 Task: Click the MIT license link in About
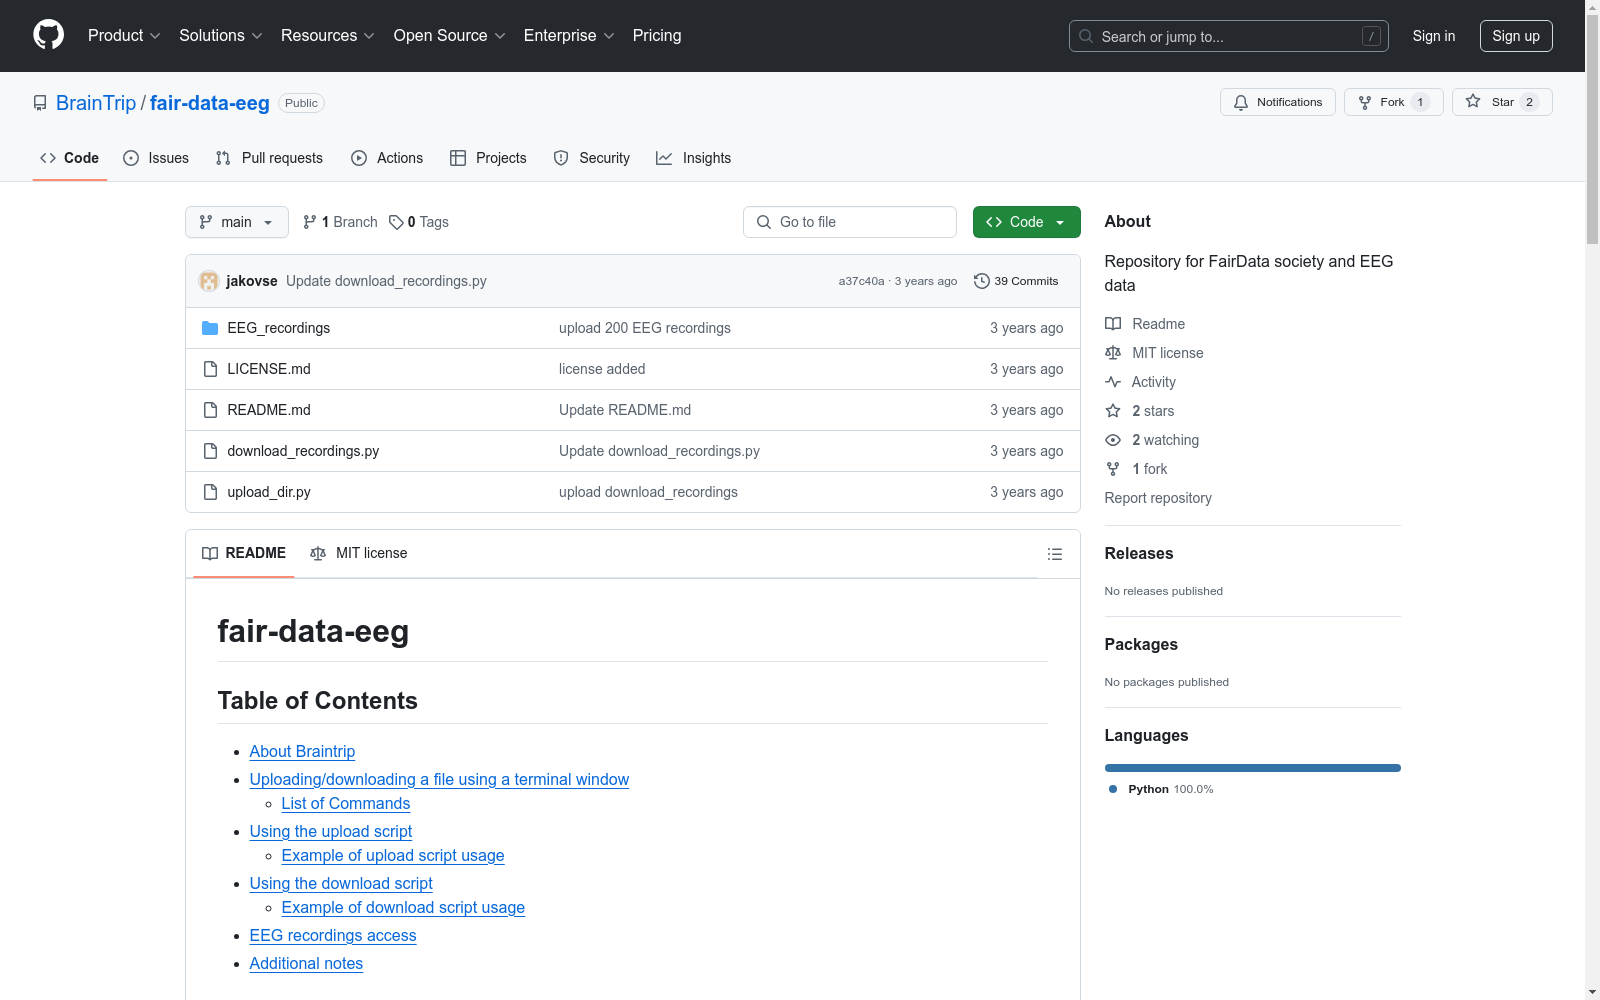click(x=1154, y=353)
